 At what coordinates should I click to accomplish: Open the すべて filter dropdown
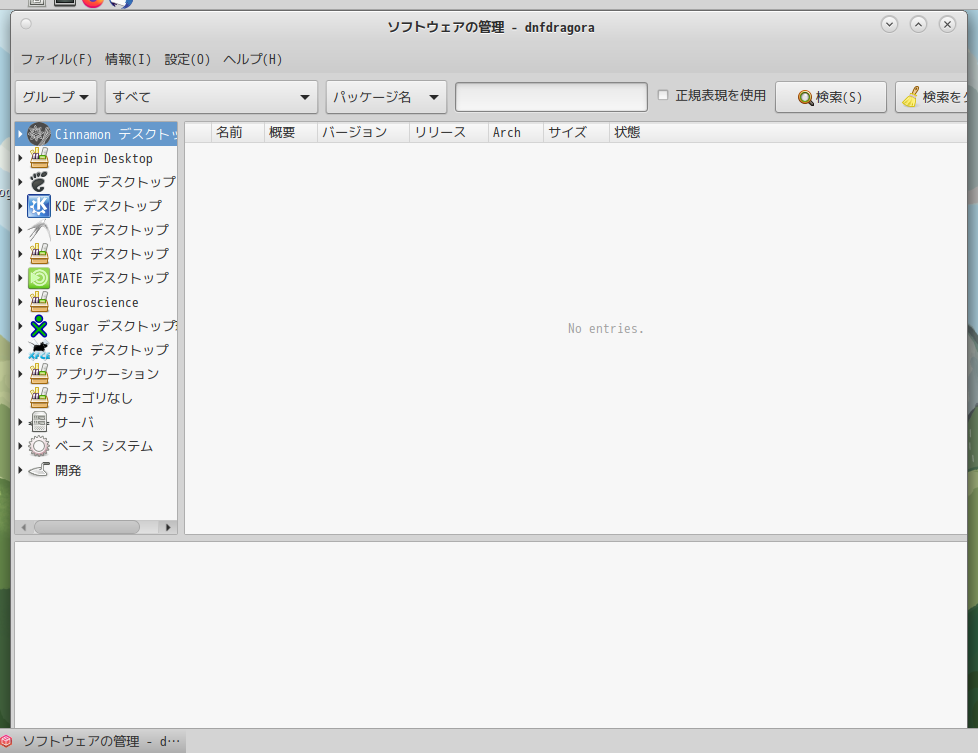click(x=211, y=97)
